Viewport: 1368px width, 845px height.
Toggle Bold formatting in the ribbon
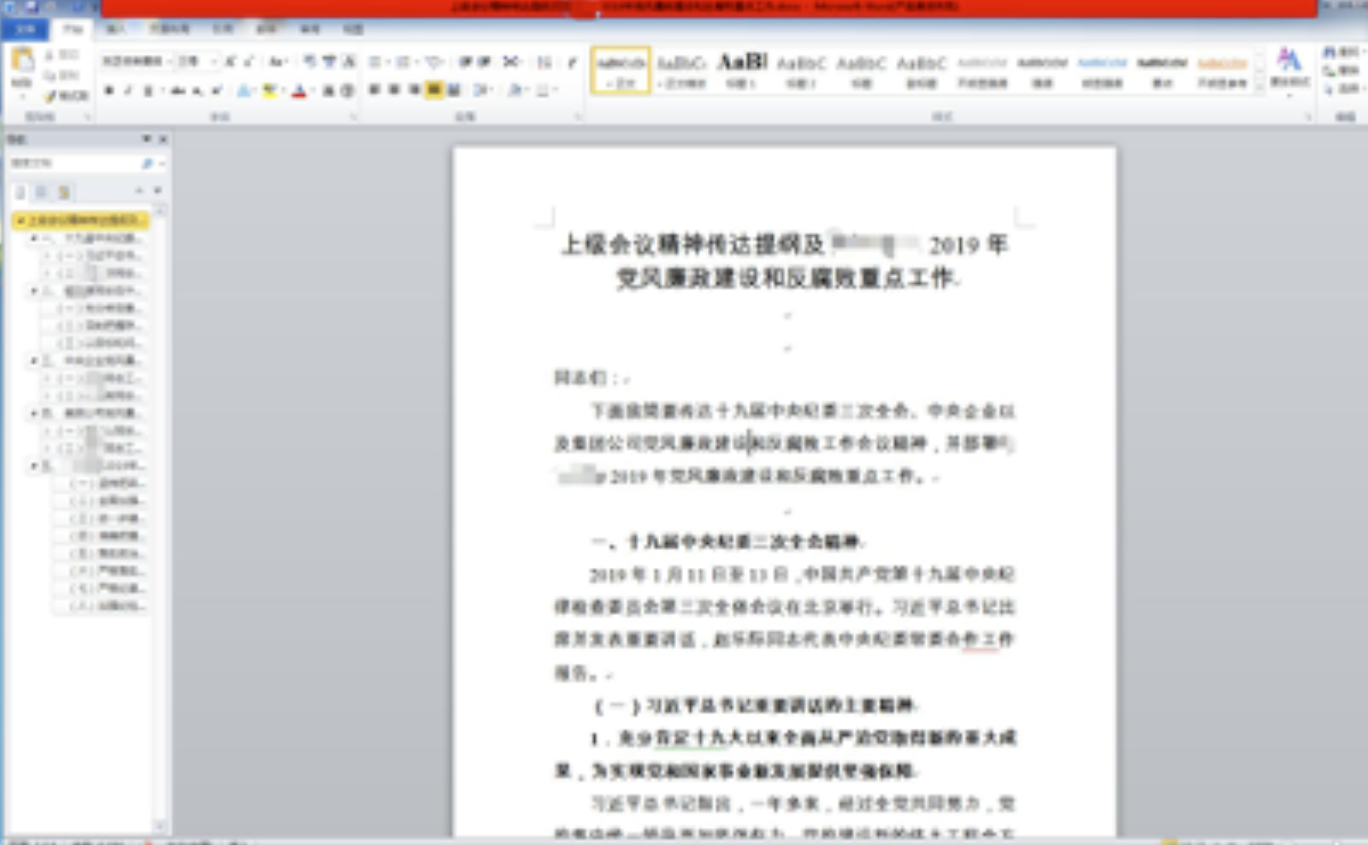[x=109, y=91]
